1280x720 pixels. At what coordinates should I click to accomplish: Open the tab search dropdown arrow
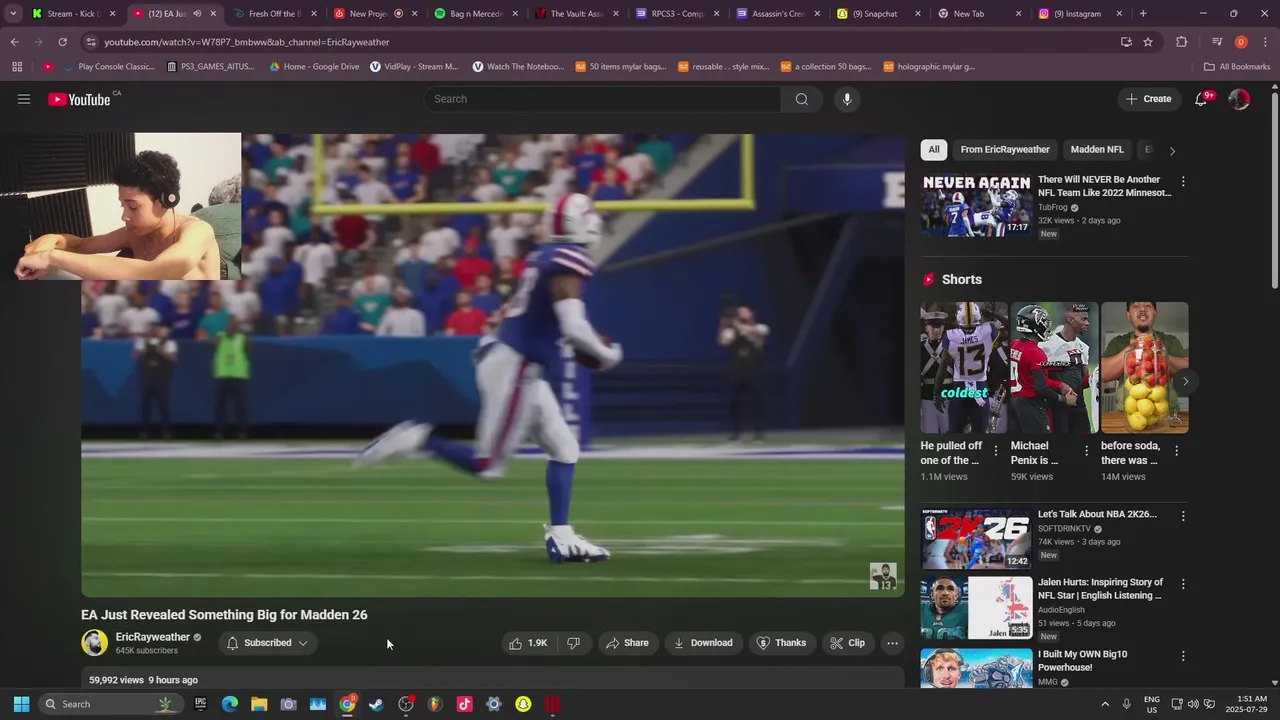click(12, 14)
